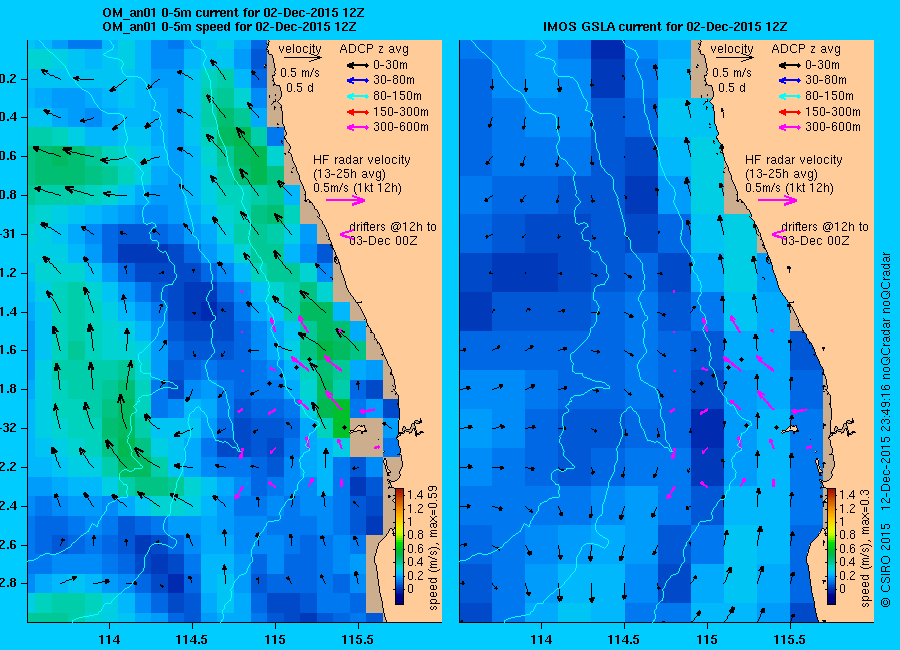Image resolution: width=900 pixels, height=650 pixels.
Task: Click the 'IMOS GSLA current' title
Action: click(x=665, y=27)
